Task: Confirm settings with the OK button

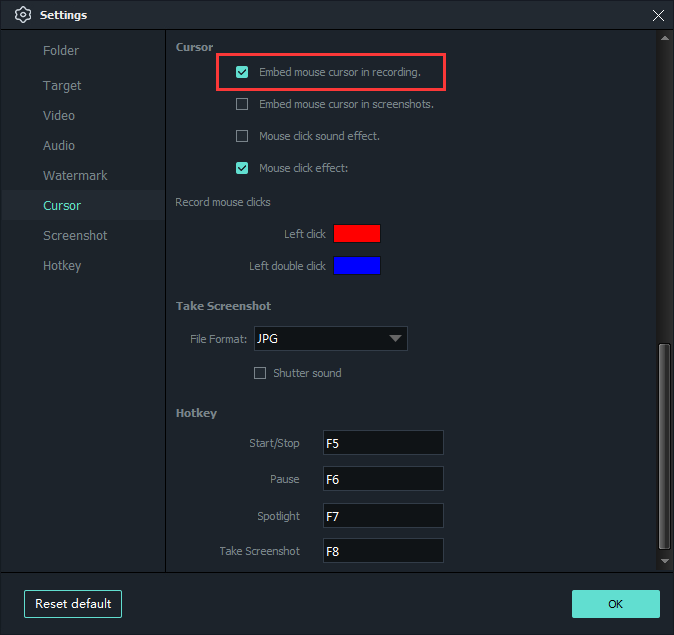Action: [615, 604]
